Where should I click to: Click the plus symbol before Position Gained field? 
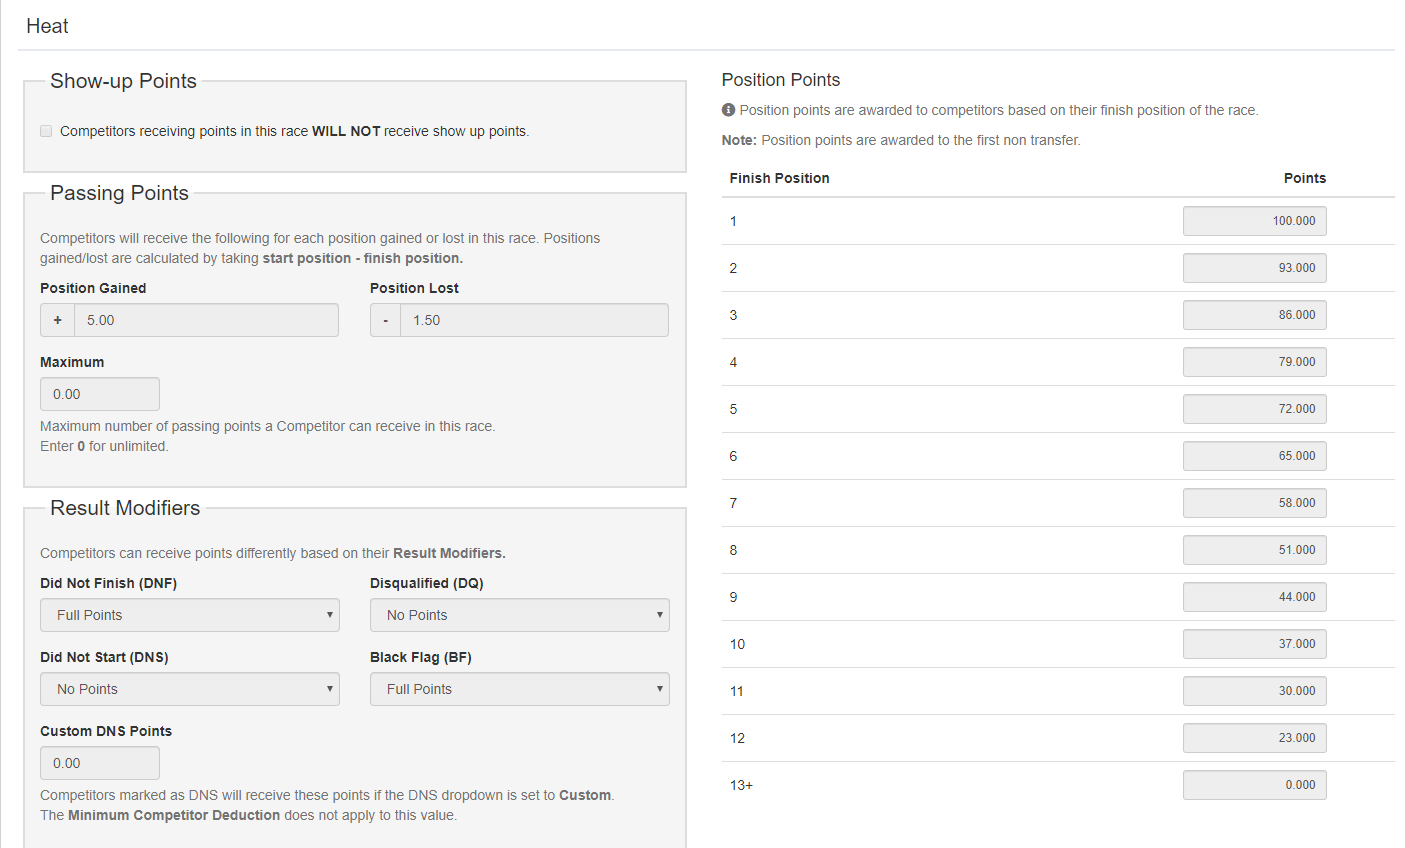[x=57, y=320]
